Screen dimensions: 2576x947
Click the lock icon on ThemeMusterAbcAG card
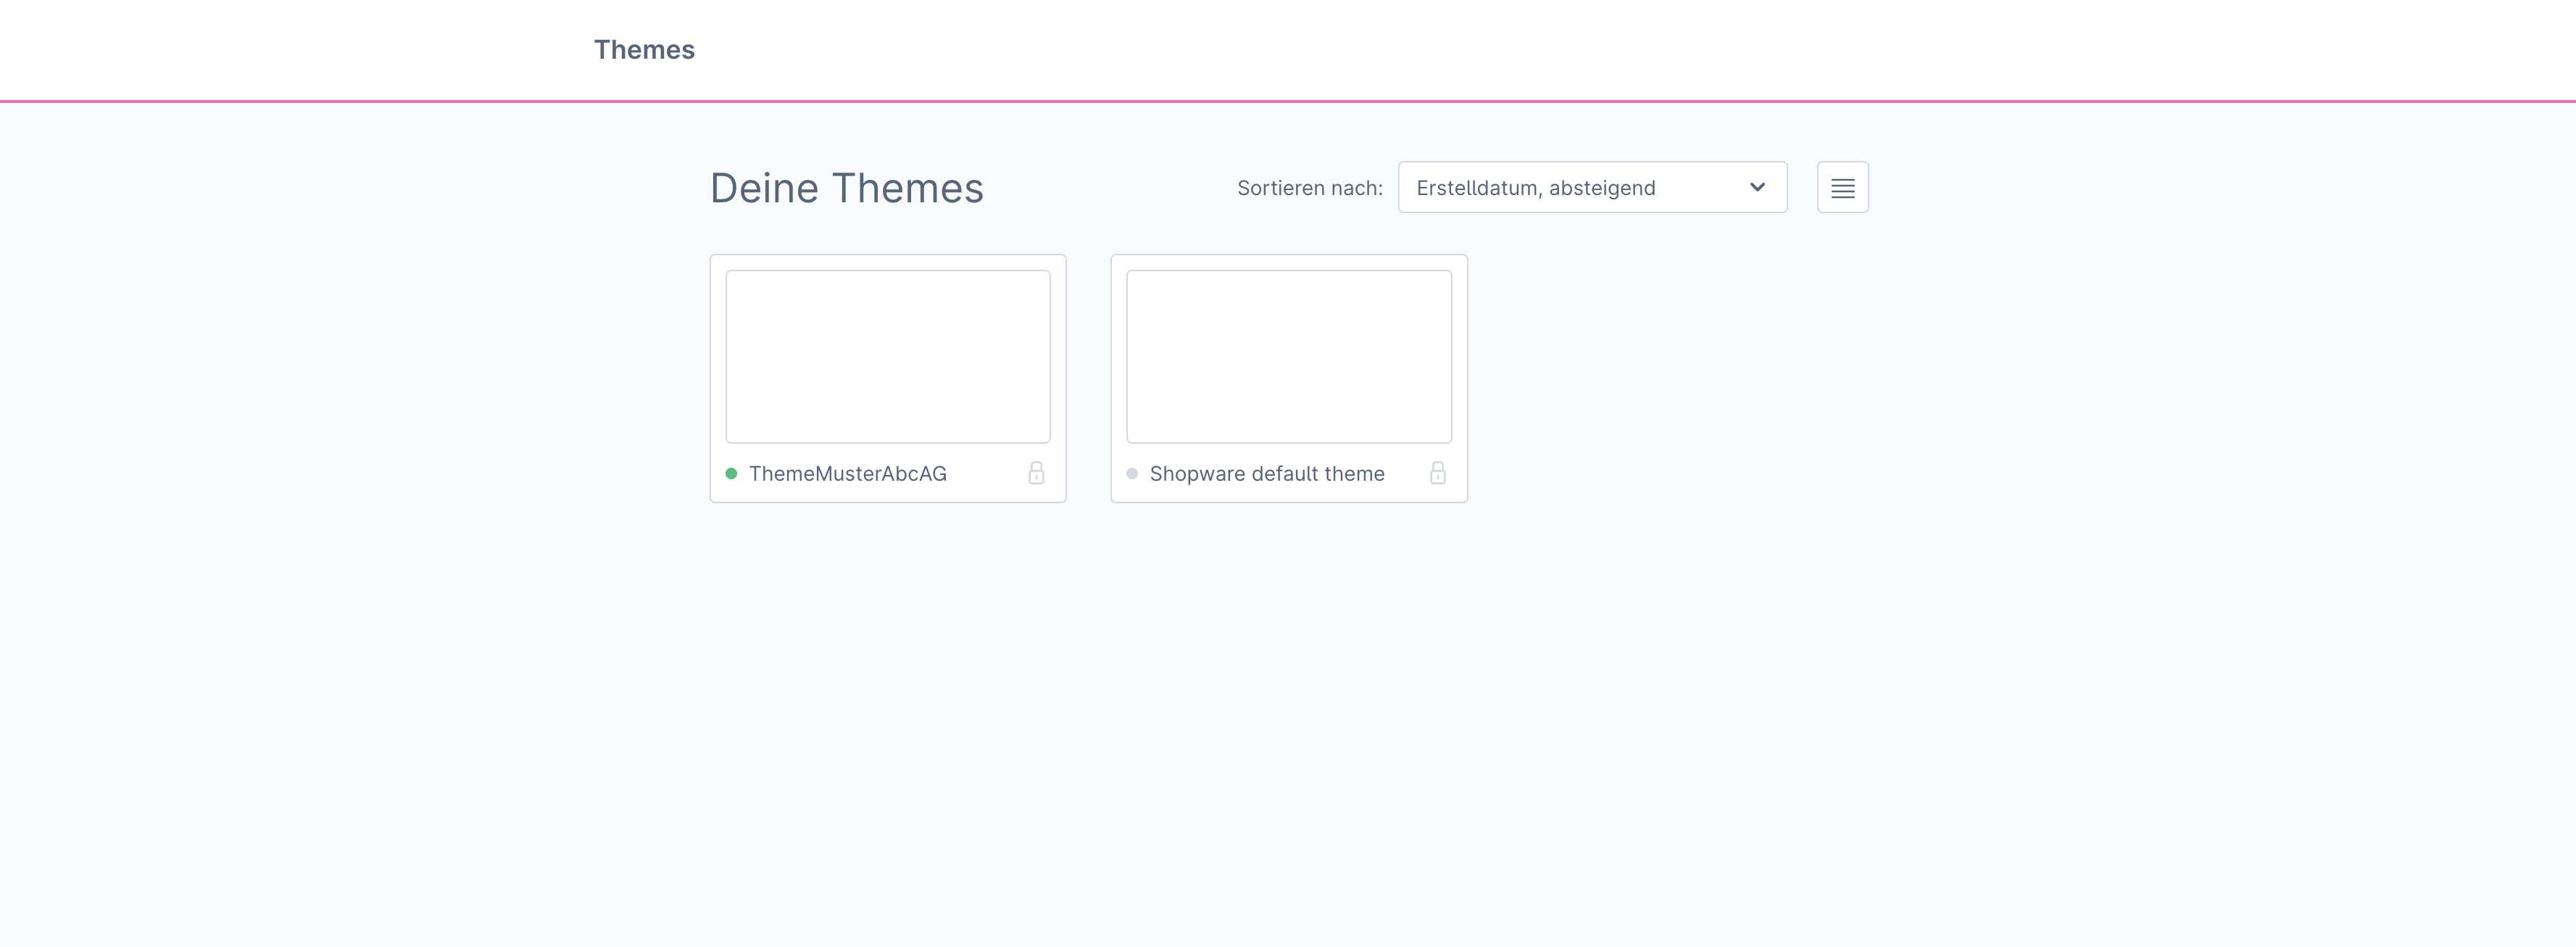pyautogui.click(x=1036, y=473)
